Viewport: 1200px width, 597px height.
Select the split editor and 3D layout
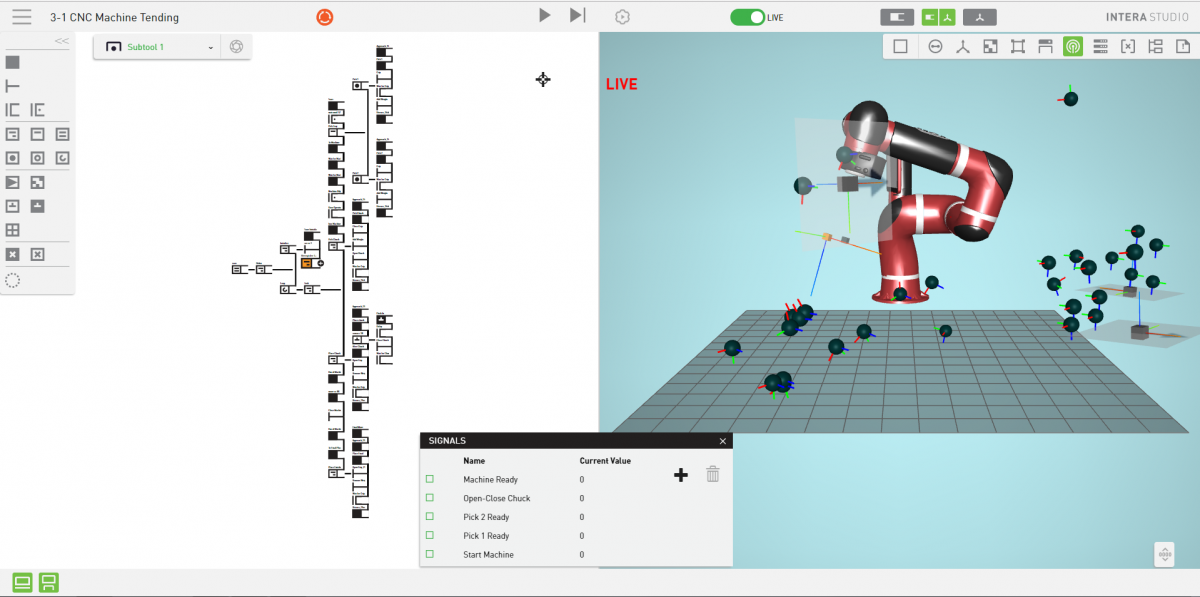click(x=938, y=17)
